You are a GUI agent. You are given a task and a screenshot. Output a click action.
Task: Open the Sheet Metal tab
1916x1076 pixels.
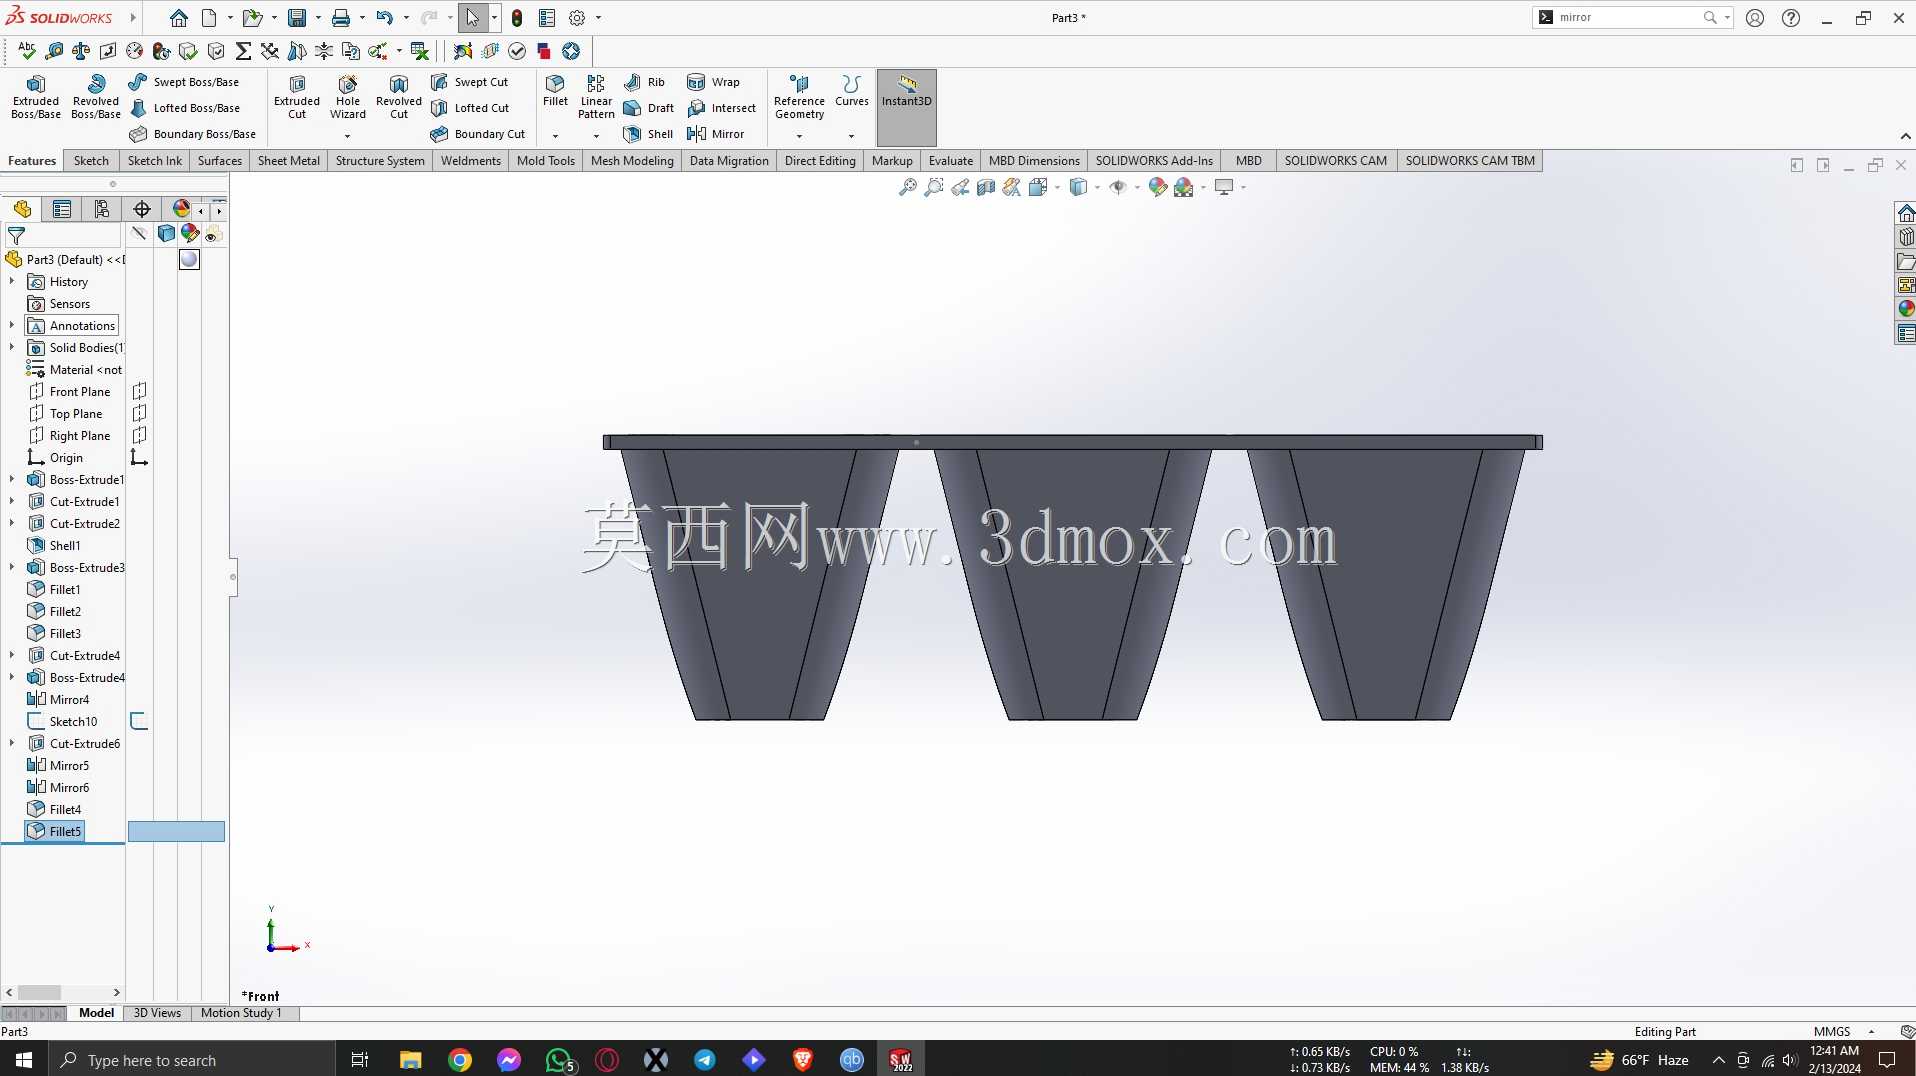tap(289, 161)
